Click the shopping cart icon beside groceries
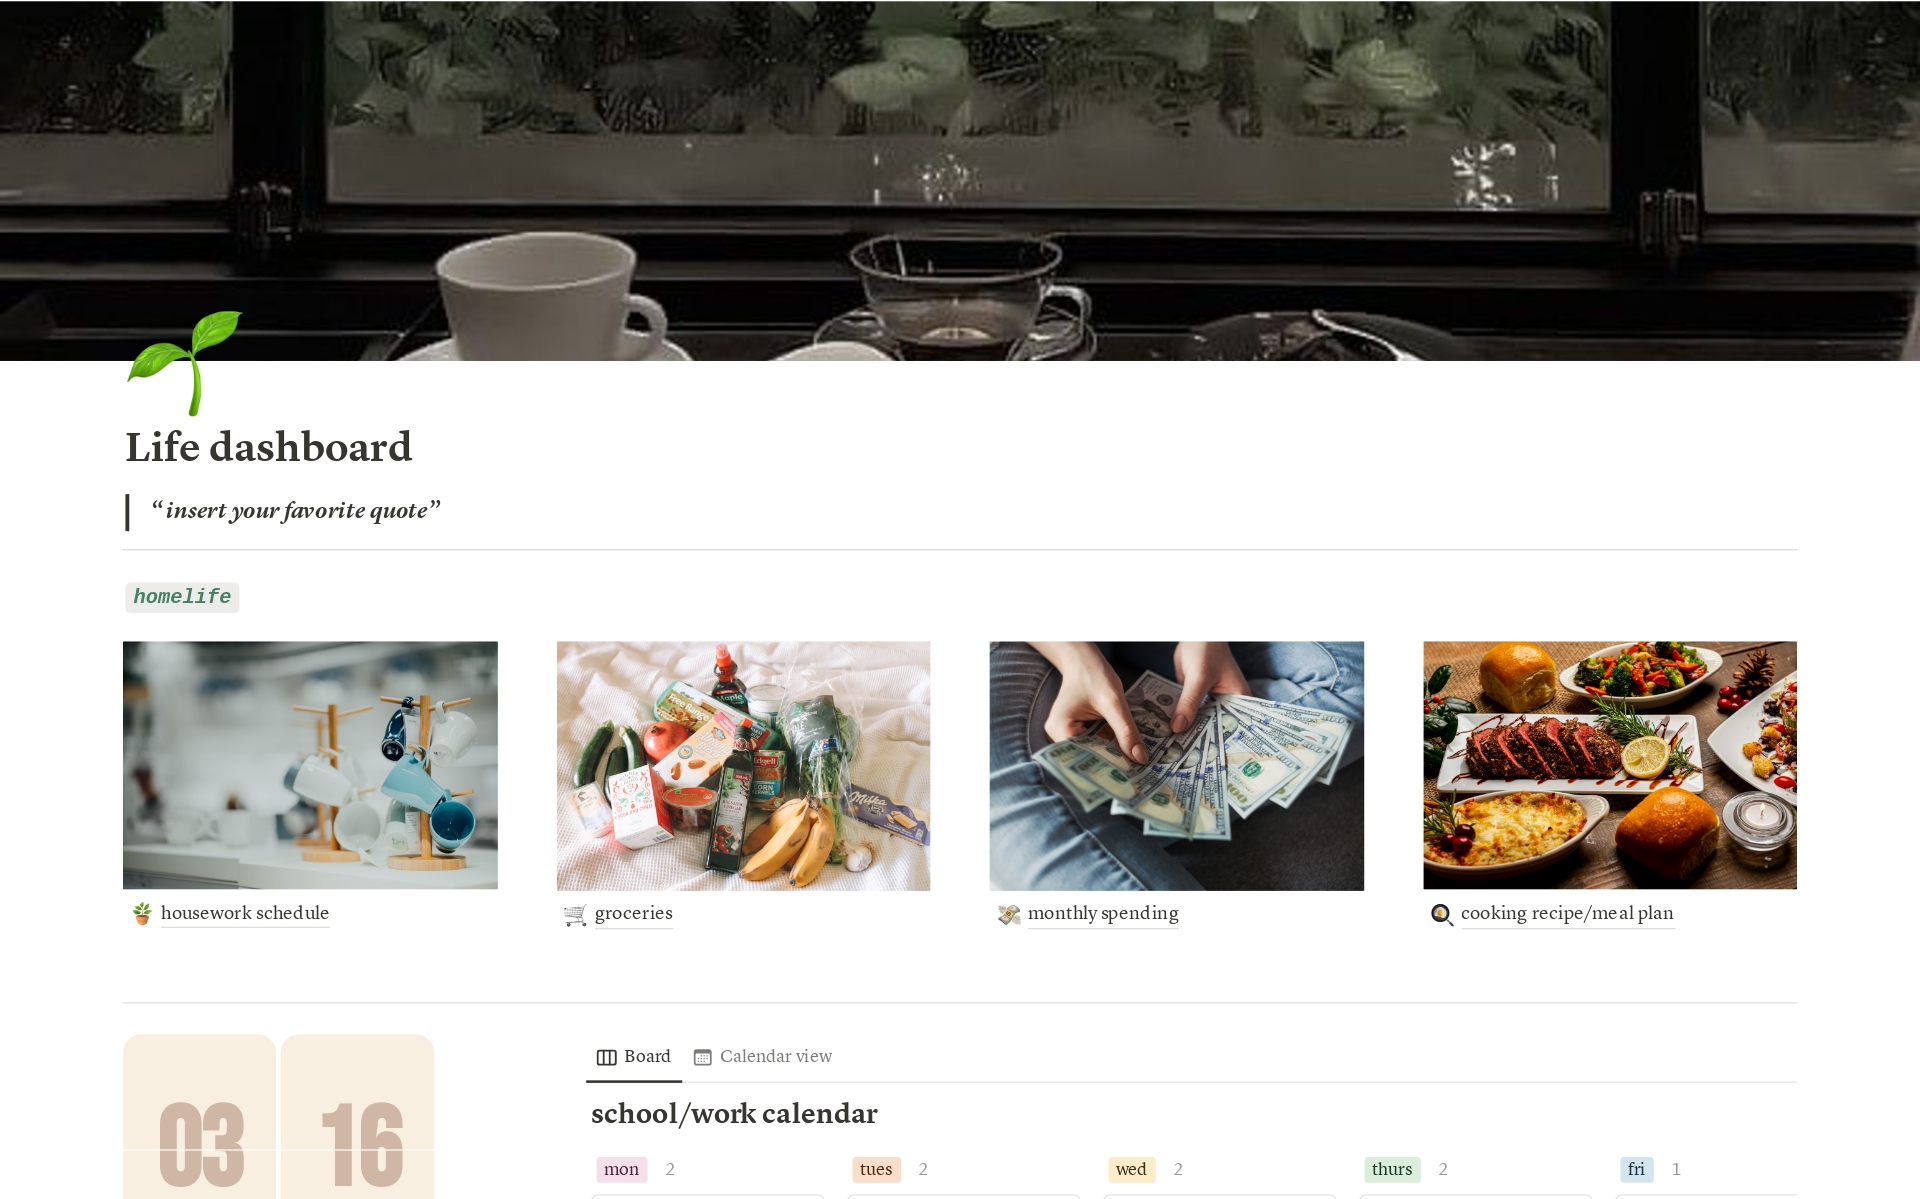 pos(575,914)
